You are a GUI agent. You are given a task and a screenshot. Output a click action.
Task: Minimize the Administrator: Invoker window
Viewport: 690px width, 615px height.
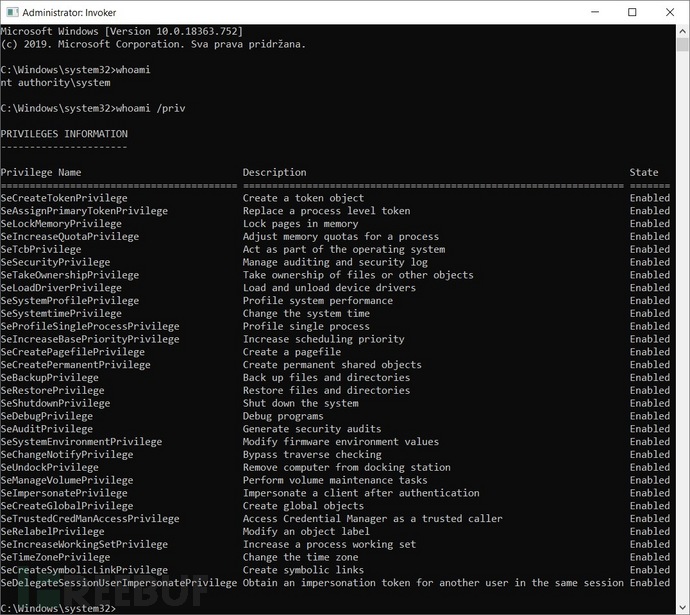[595, 12]
